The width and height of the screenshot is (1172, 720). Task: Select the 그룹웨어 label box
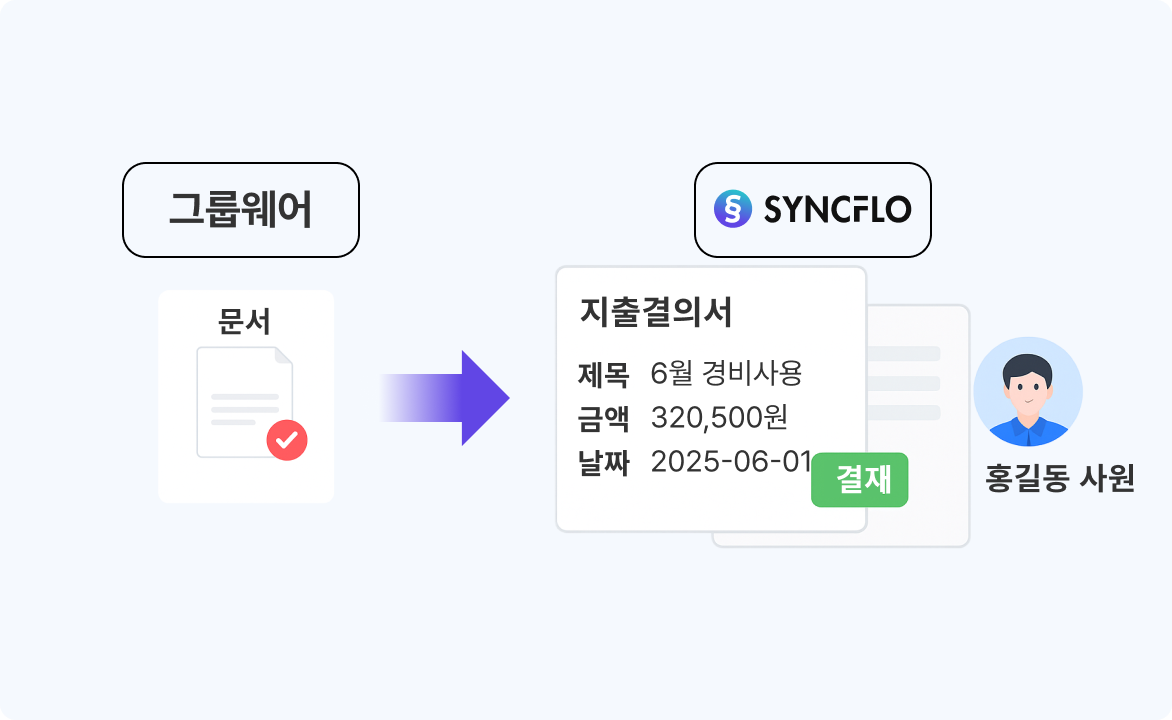(x=240, y=210)
